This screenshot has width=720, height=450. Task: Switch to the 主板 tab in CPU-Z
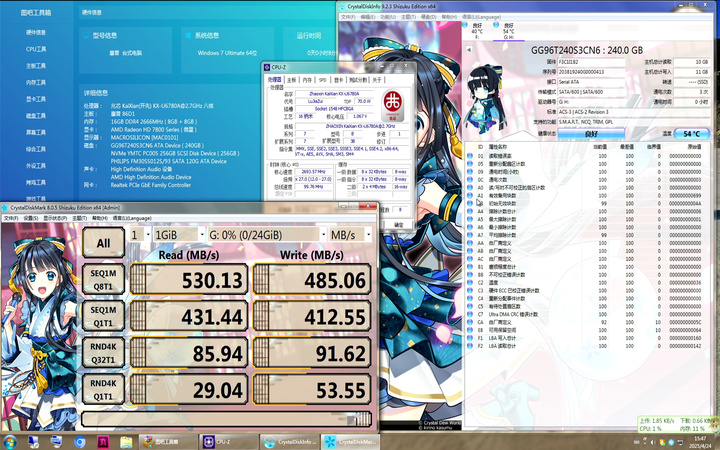click(292, 80)
